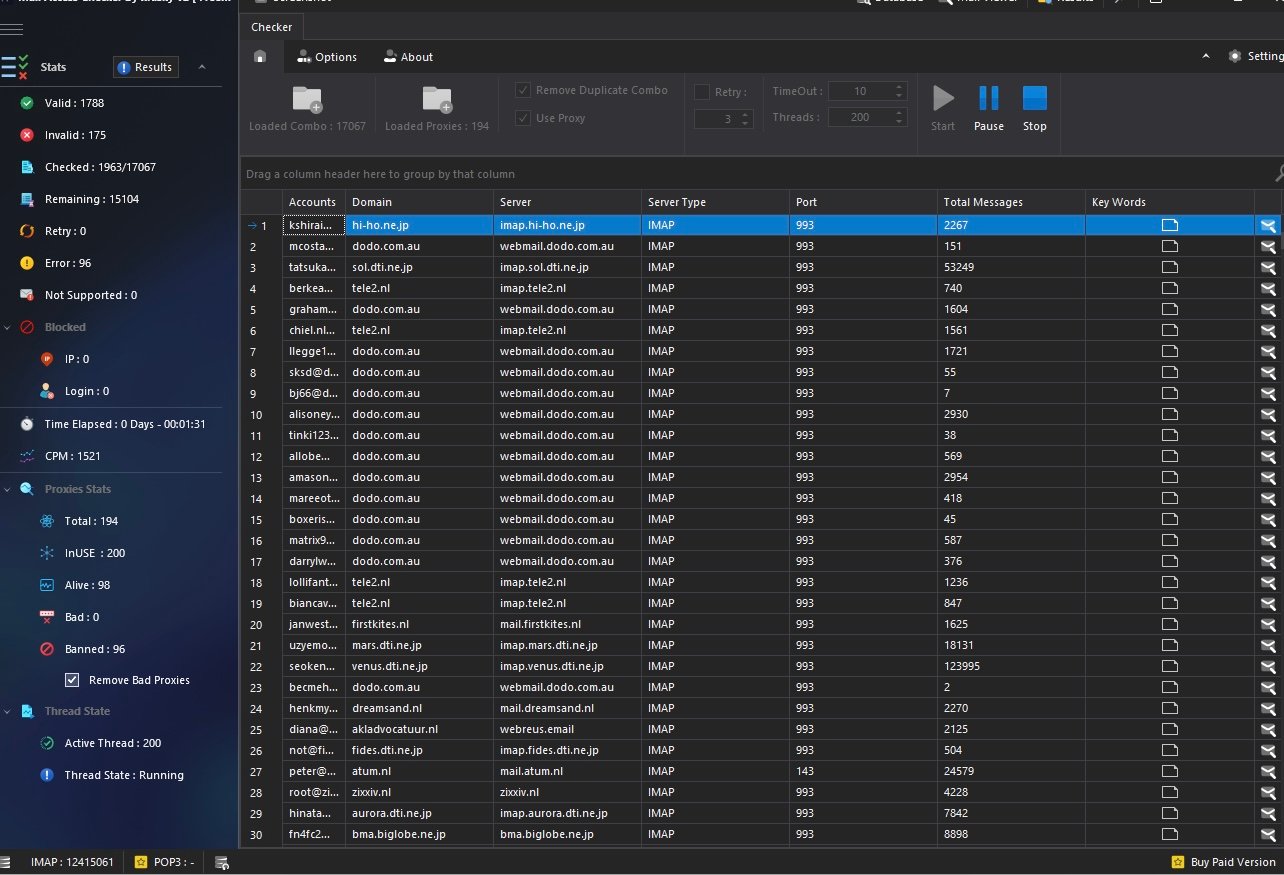Switch to the Checker tab
The height and width of the screenshot is (875, 1284).
272,27
